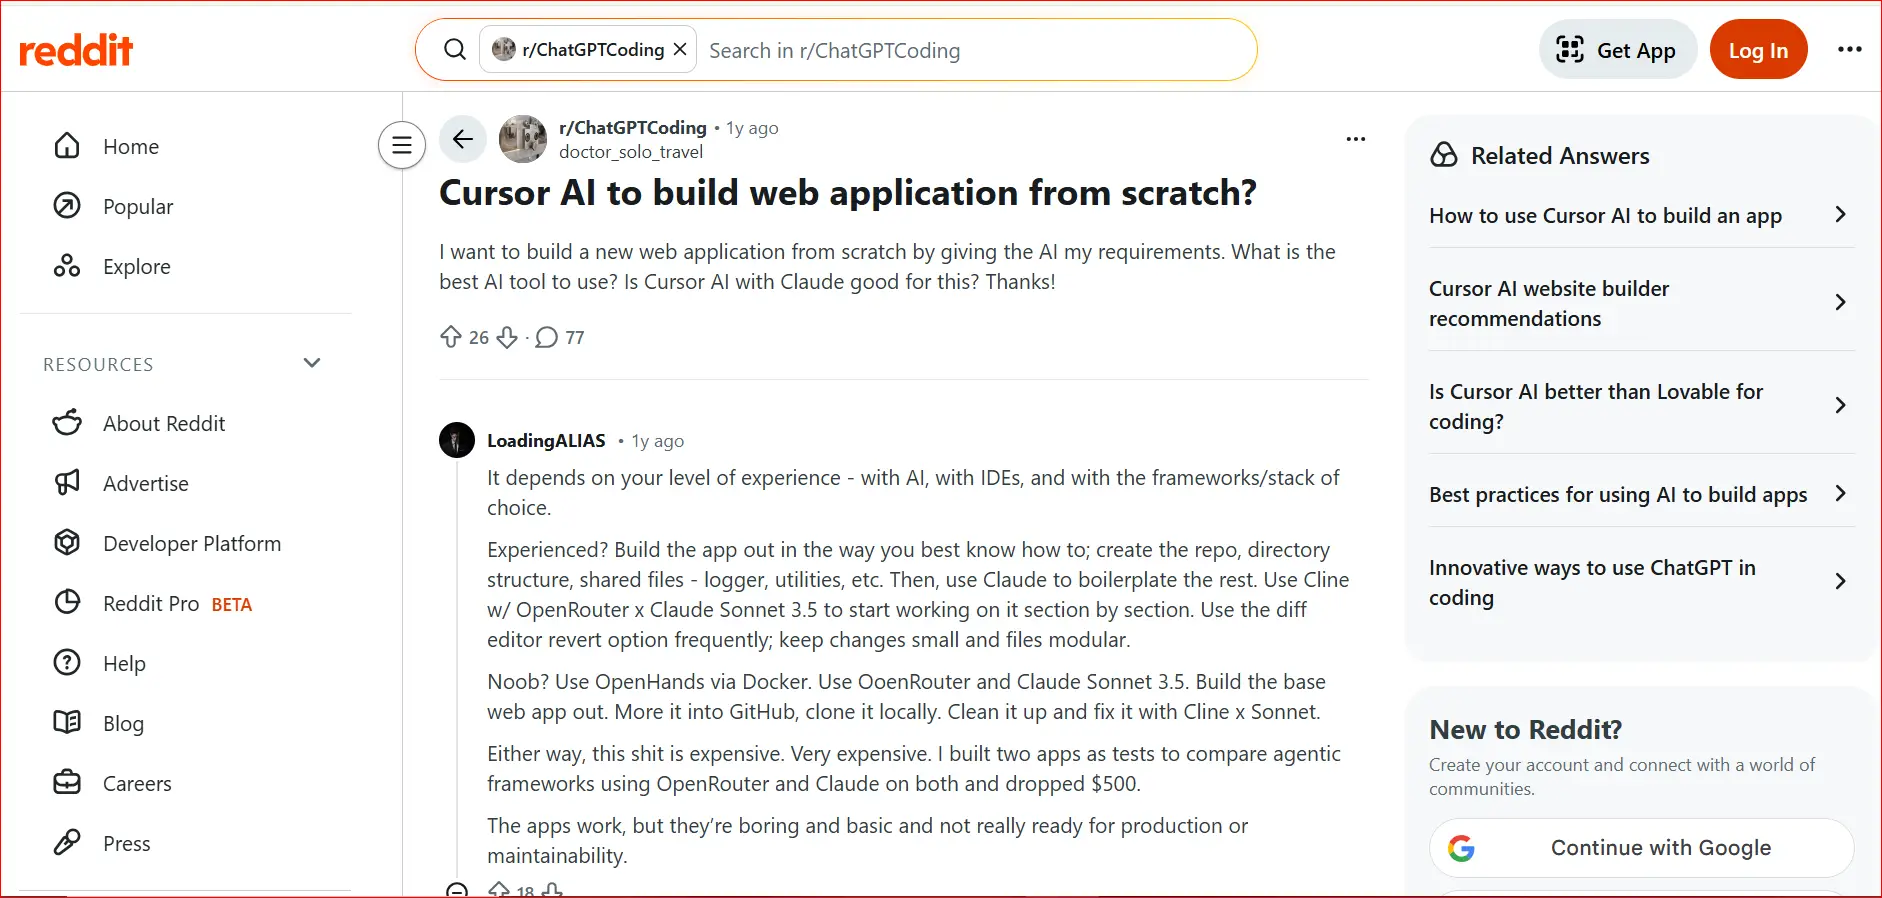Remove the r/ChatGPTCoding search filter
1882x898 pixels.
[x=679, y=48]
